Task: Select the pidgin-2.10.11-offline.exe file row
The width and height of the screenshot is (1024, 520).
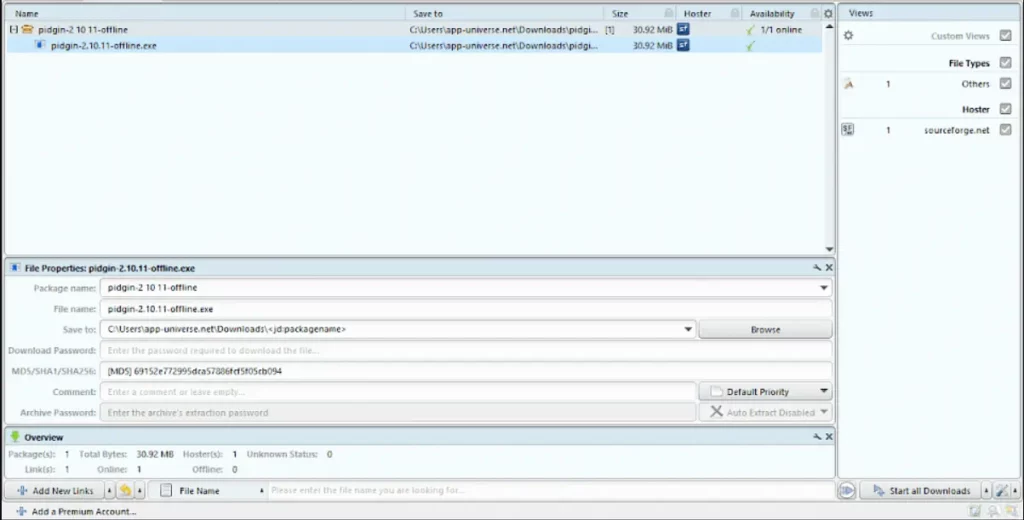Action: pos(413,45)
